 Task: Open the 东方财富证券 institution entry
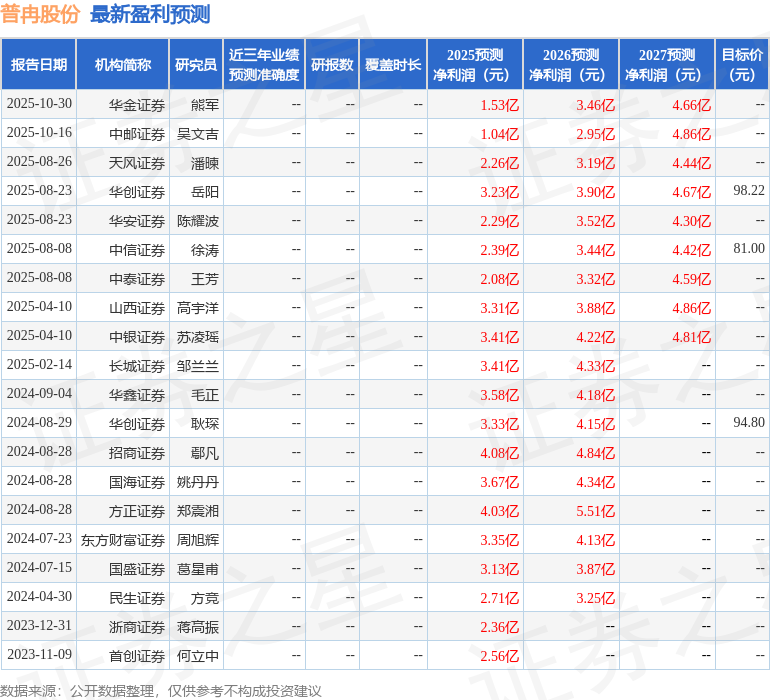123,540
